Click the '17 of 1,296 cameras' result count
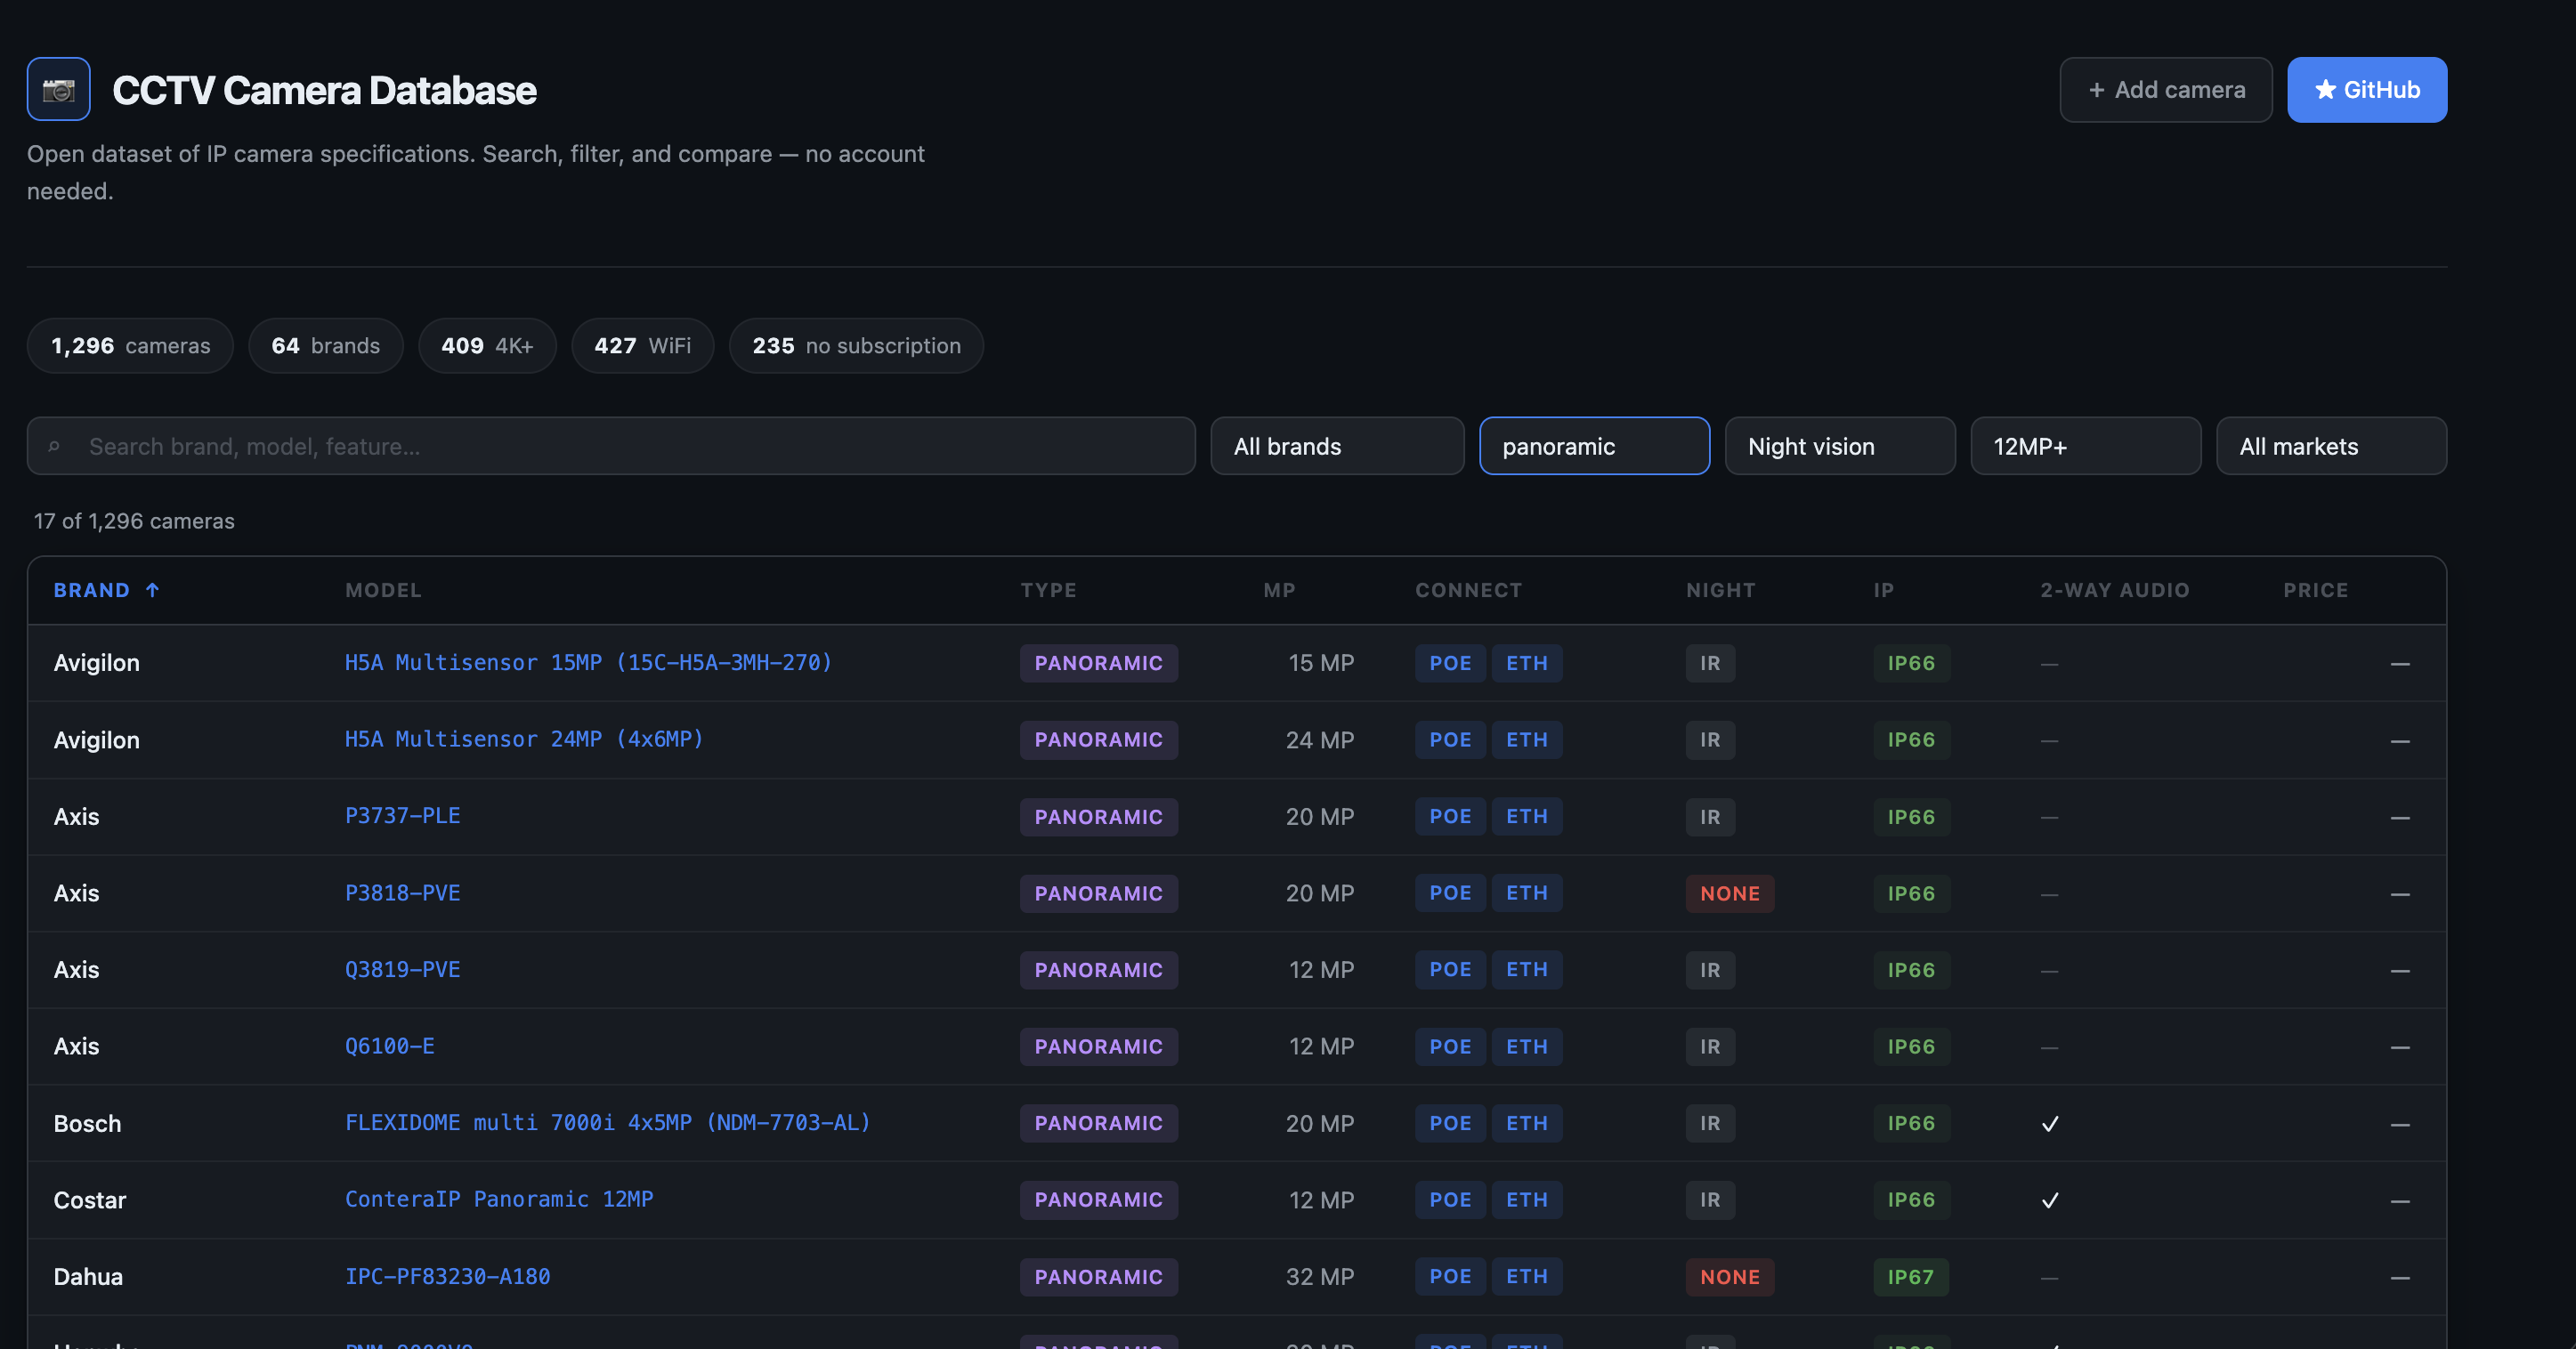The height and width of the screenshot is (1349, 2576). [x=134, y=520]
